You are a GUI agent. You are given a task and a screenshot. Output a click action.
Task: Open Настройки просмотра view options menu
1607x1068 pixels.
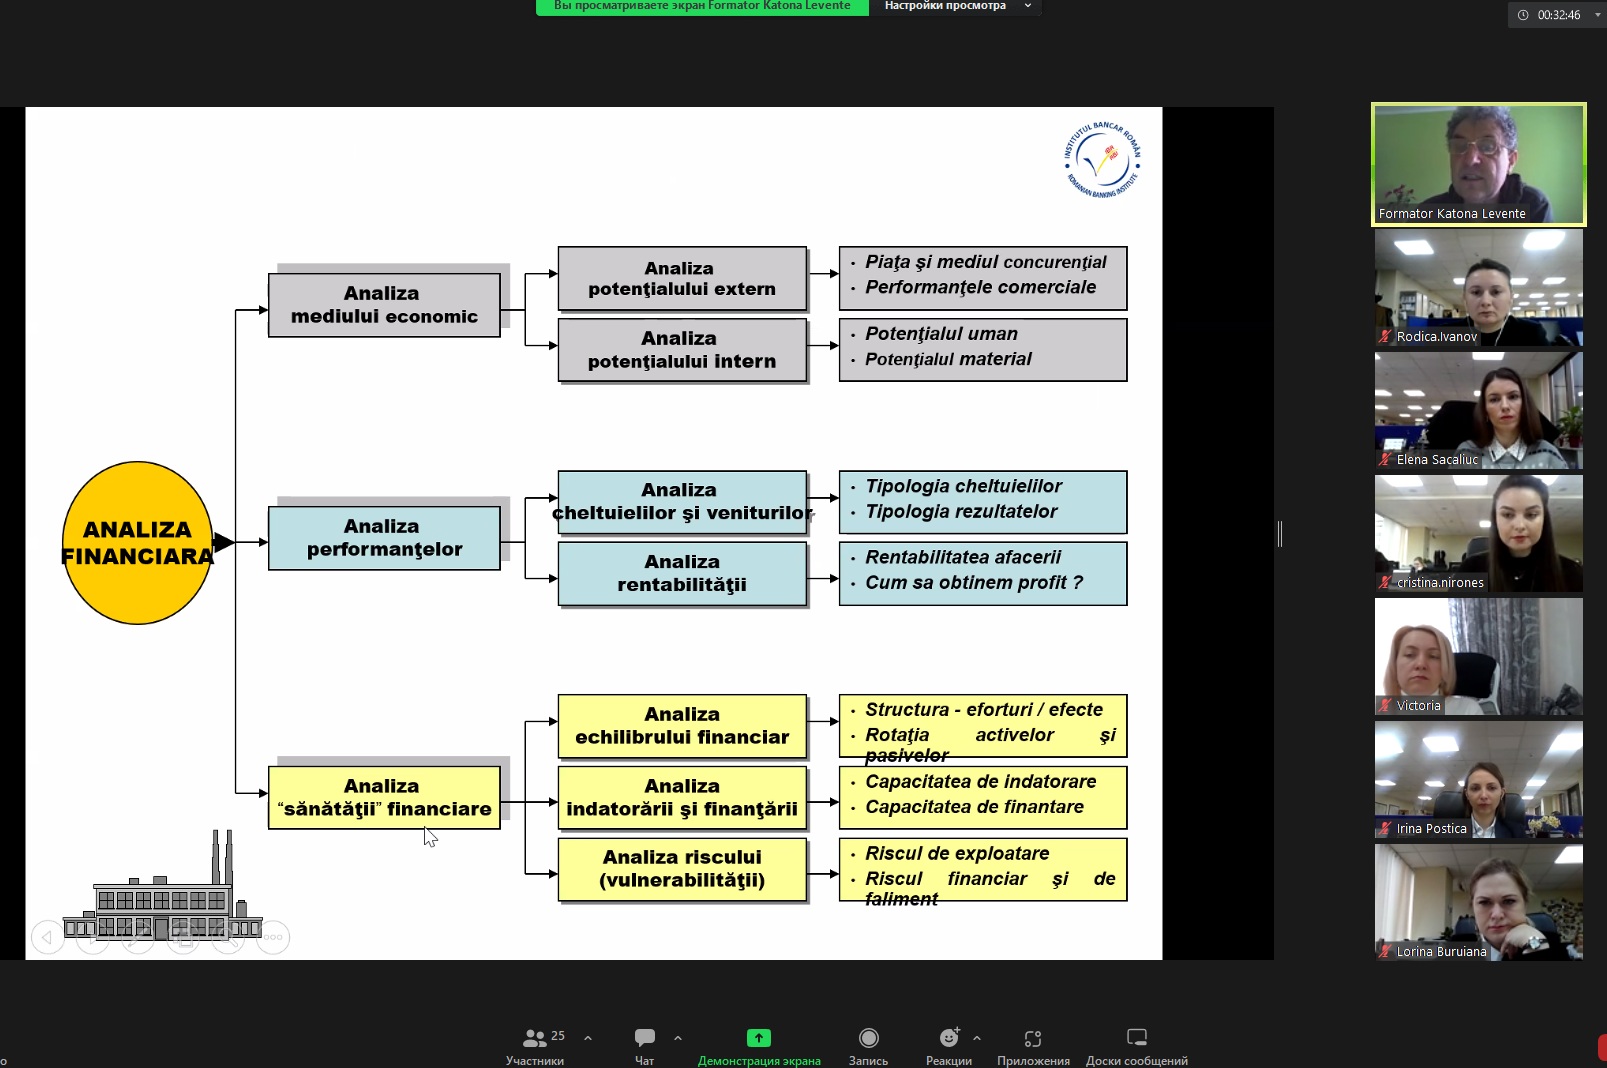pos(955,6)
